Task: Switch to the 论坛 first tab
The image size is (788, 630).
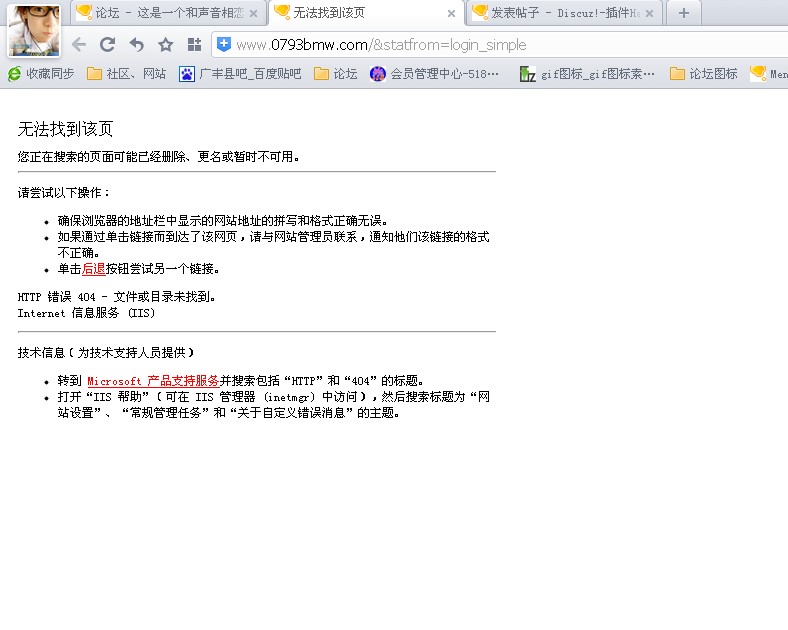Action: click(160, 13)
